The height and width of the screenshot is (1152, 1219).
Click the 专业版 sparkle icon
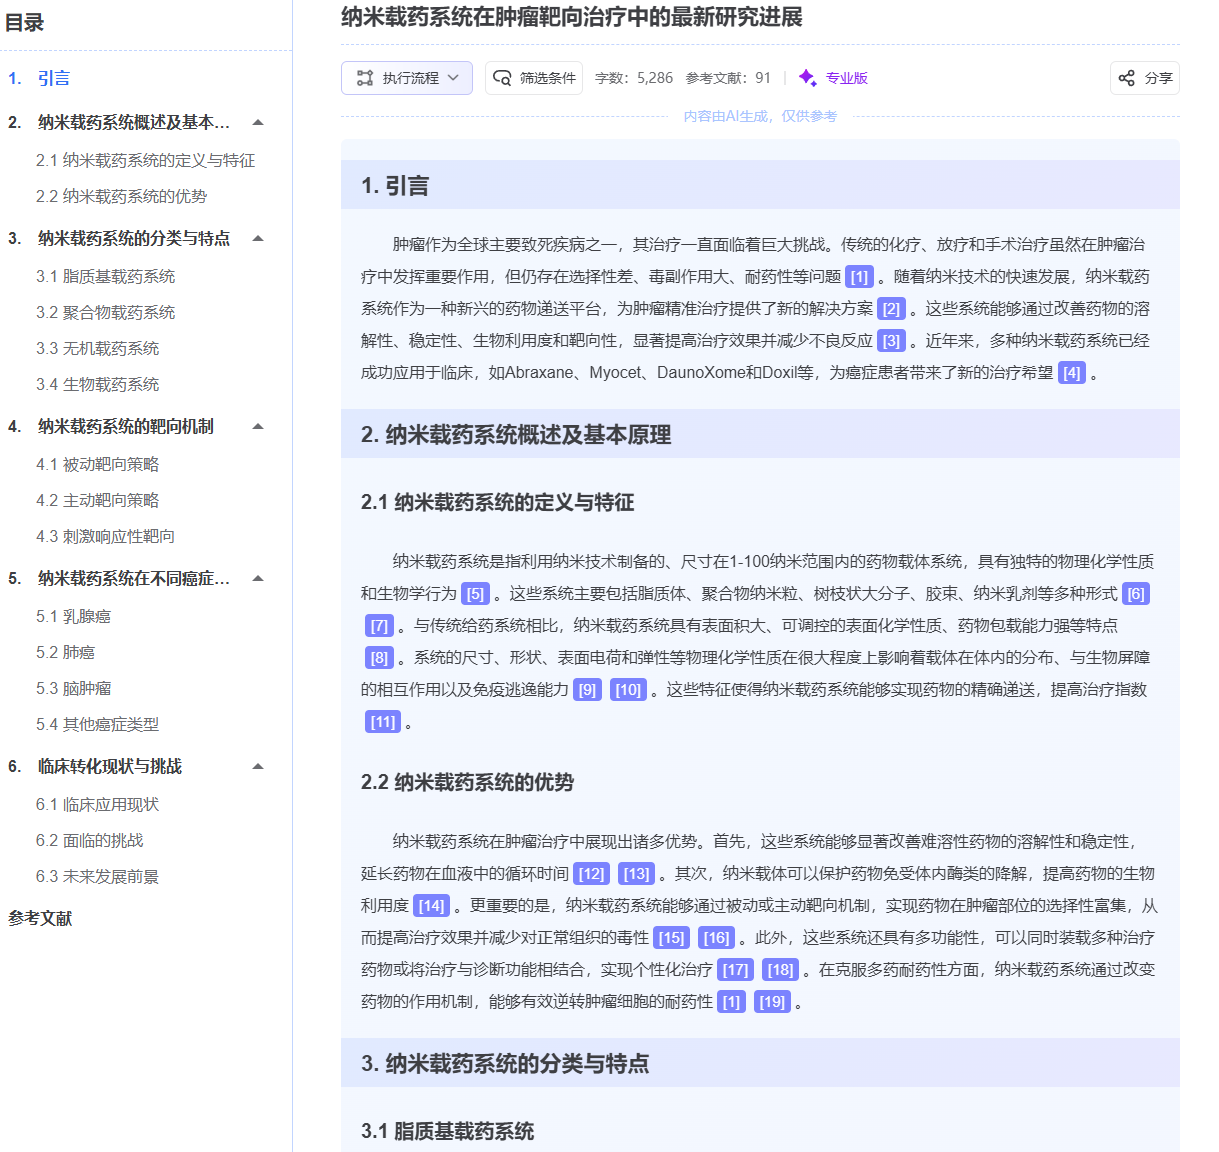[808, 78]
